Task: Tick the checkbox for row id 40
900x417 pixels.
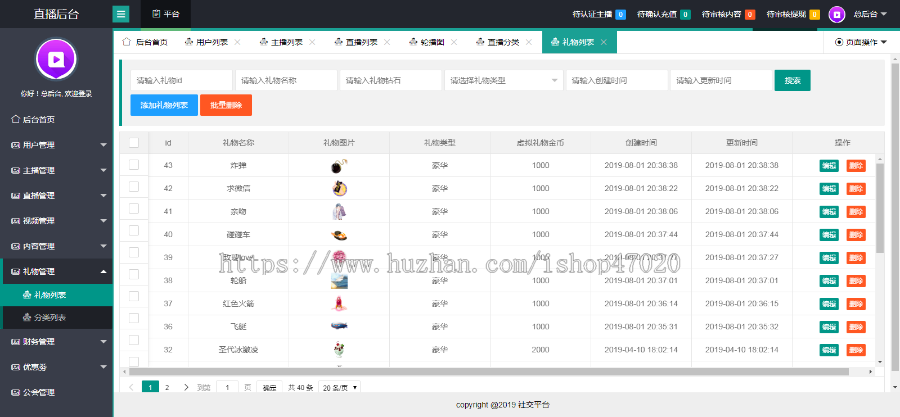Action: pos(134,231)
